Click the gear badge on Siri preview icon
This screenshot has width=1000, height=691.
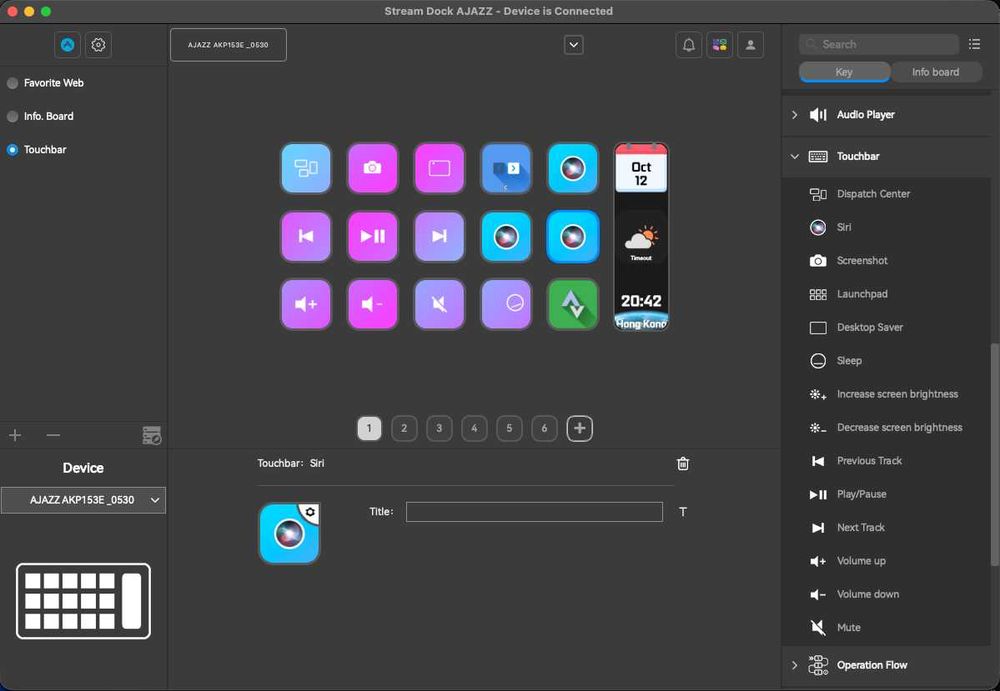(310, 512)
